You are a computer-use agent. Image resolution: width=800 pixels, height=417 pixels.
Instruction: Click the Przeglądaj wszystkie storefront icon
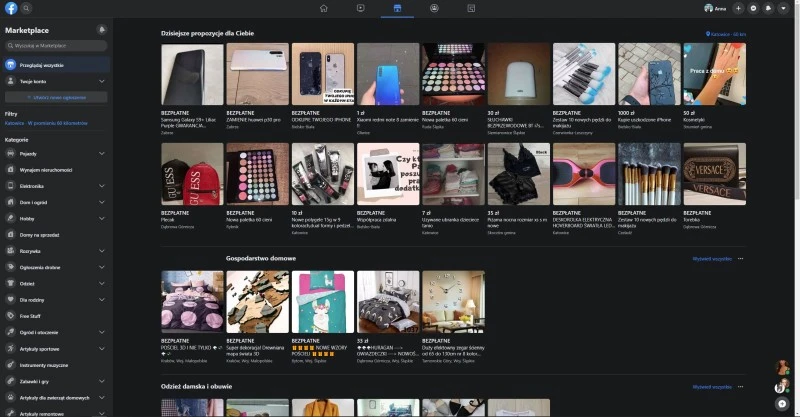coord(10,65)
